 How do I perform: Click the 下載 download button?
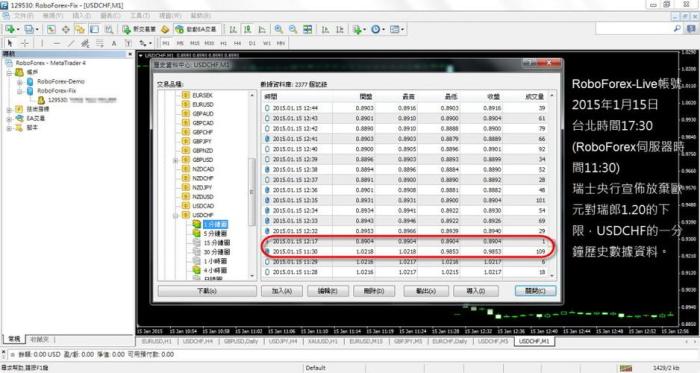(207, 291)
